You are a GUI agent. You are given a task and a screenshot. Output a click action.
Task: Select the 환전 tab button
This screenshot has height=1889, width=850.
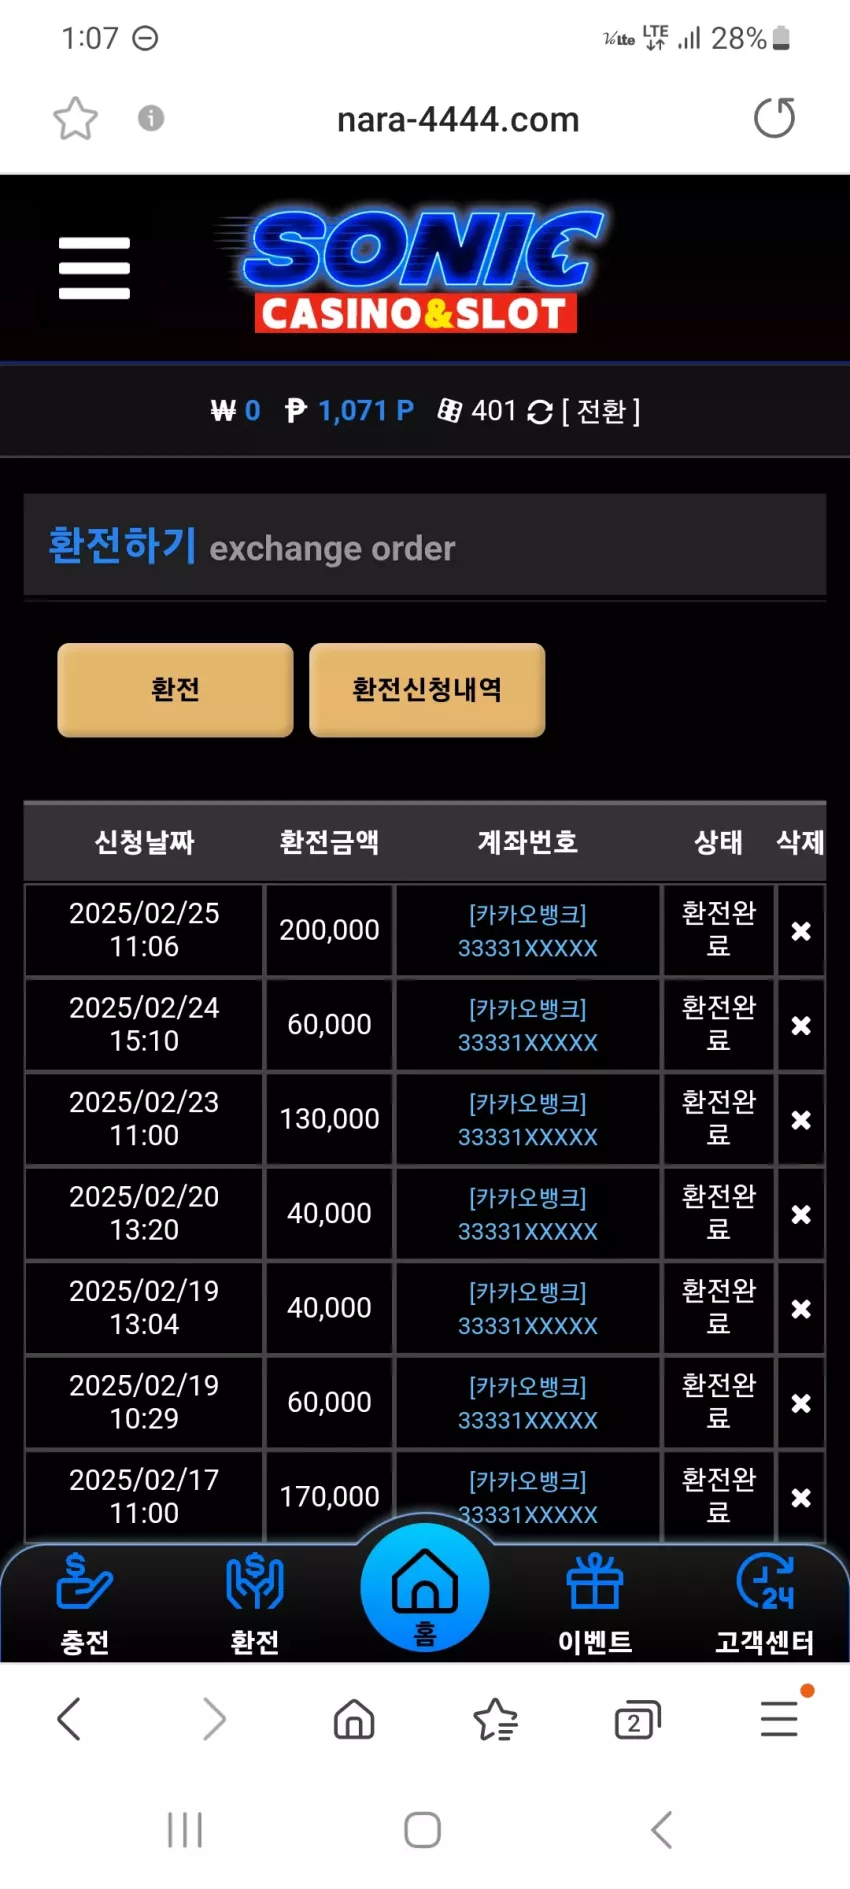(175, 690)
